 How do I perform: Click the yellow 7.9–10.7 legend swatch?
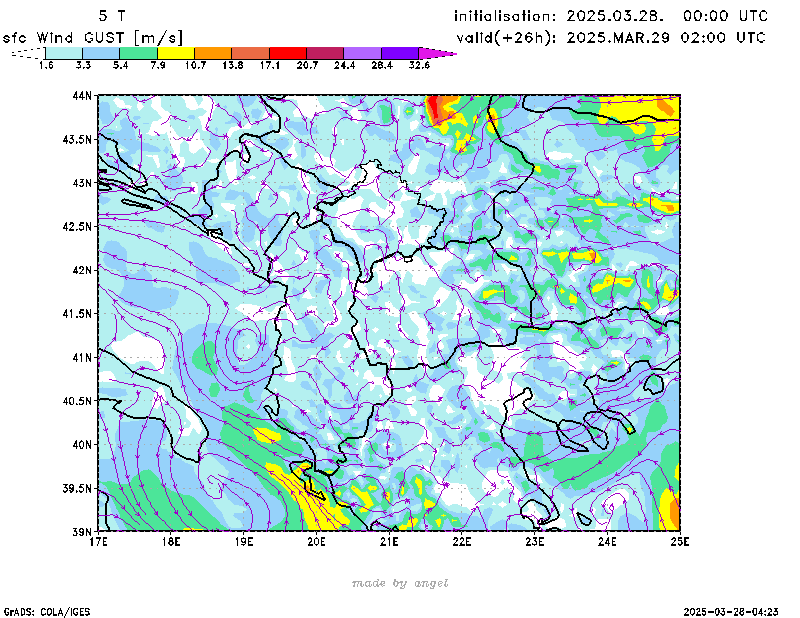click(x=176, y=52)
